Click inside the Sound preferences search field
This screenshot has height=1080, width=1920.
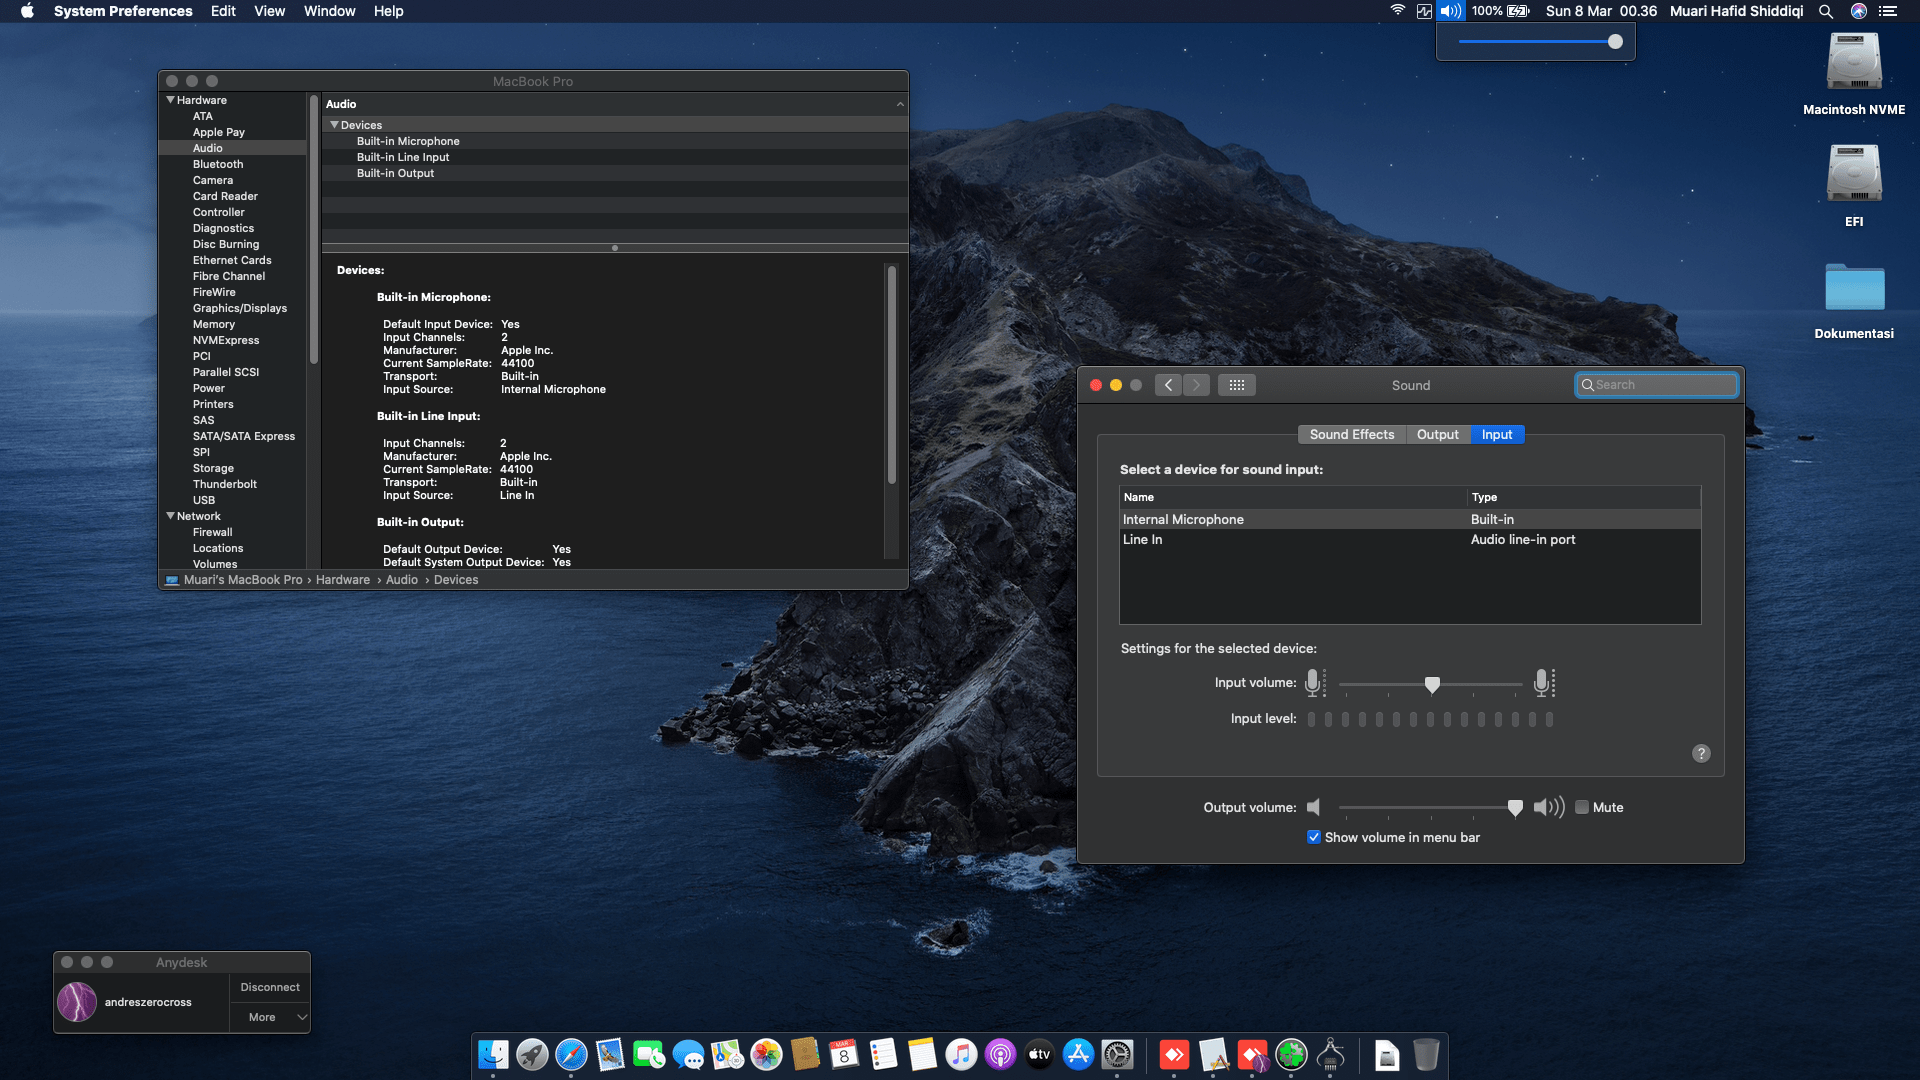(1656, 385)
